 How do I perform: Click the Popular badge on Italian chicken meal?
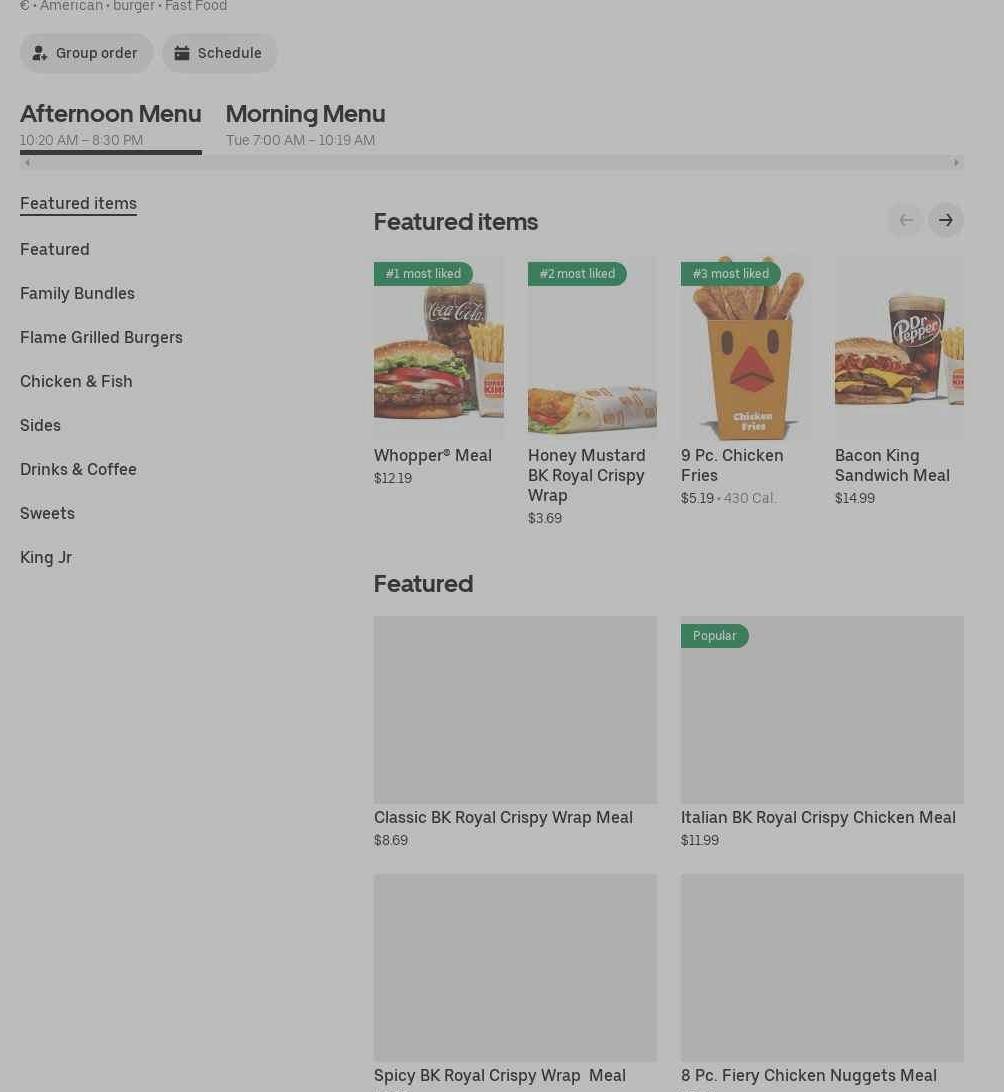(714, 636)
